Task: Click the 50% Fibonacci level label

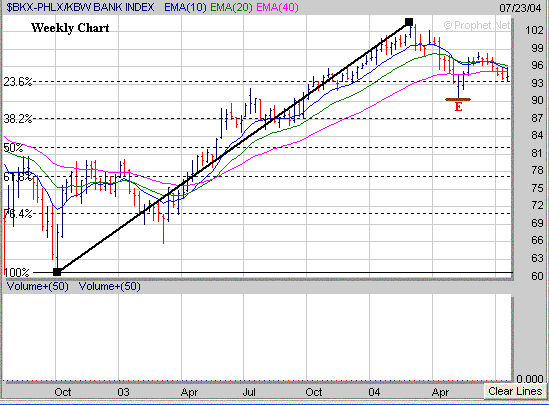Action: 13,148
